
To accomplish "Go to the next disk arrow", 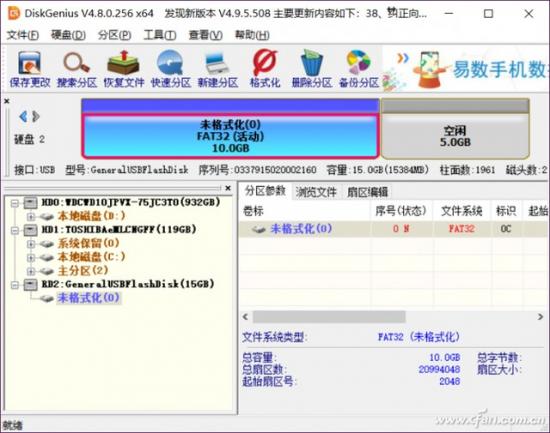I will click(x=36, y=116).
